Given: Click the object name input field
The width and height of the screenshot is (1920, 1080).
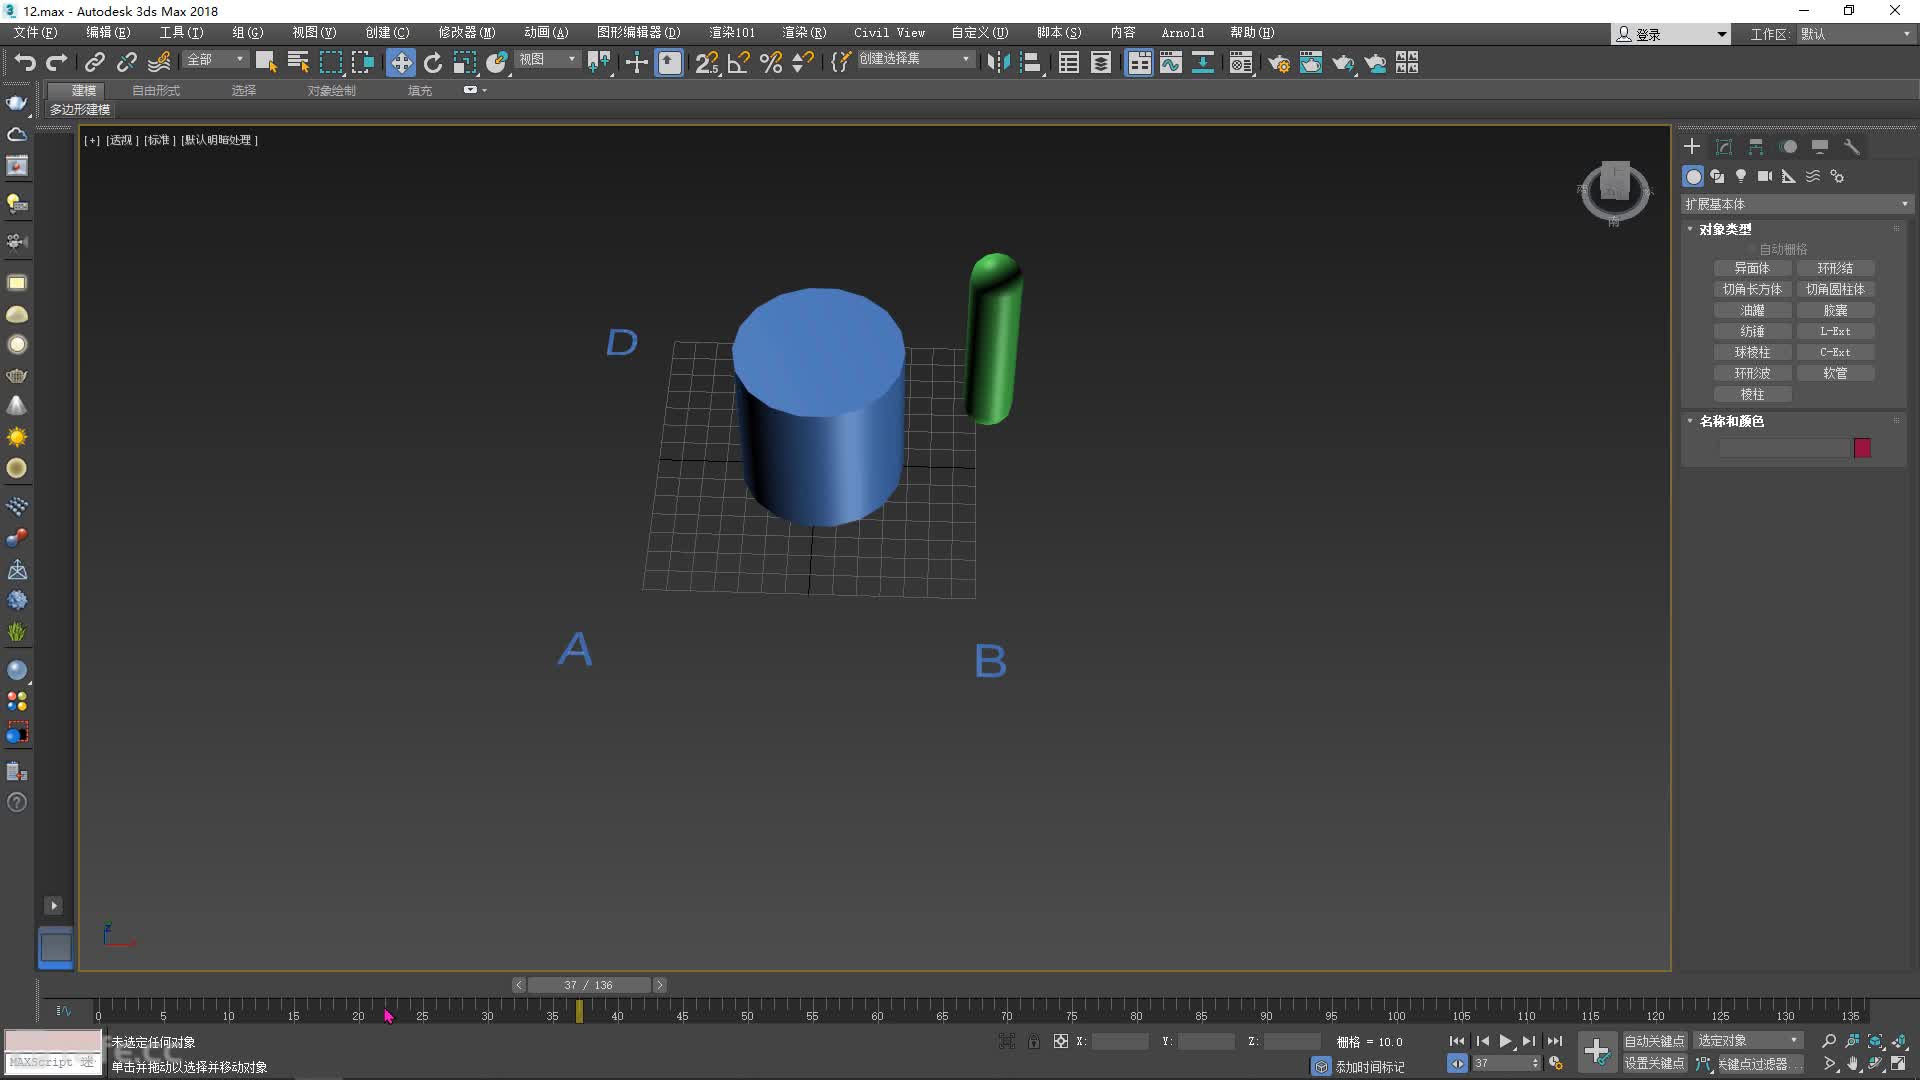Looking at the screenshot, I should pos(1784,448).
